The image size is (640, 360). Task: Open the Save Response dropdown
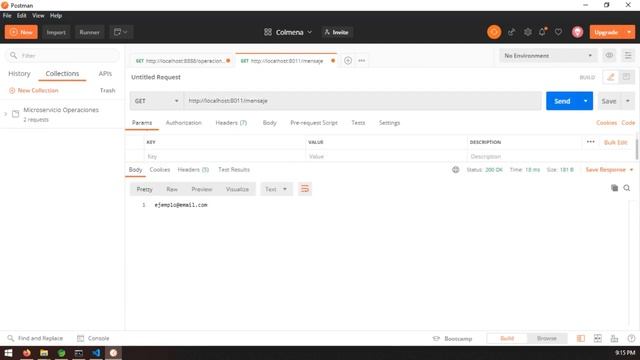pos(609,169)
